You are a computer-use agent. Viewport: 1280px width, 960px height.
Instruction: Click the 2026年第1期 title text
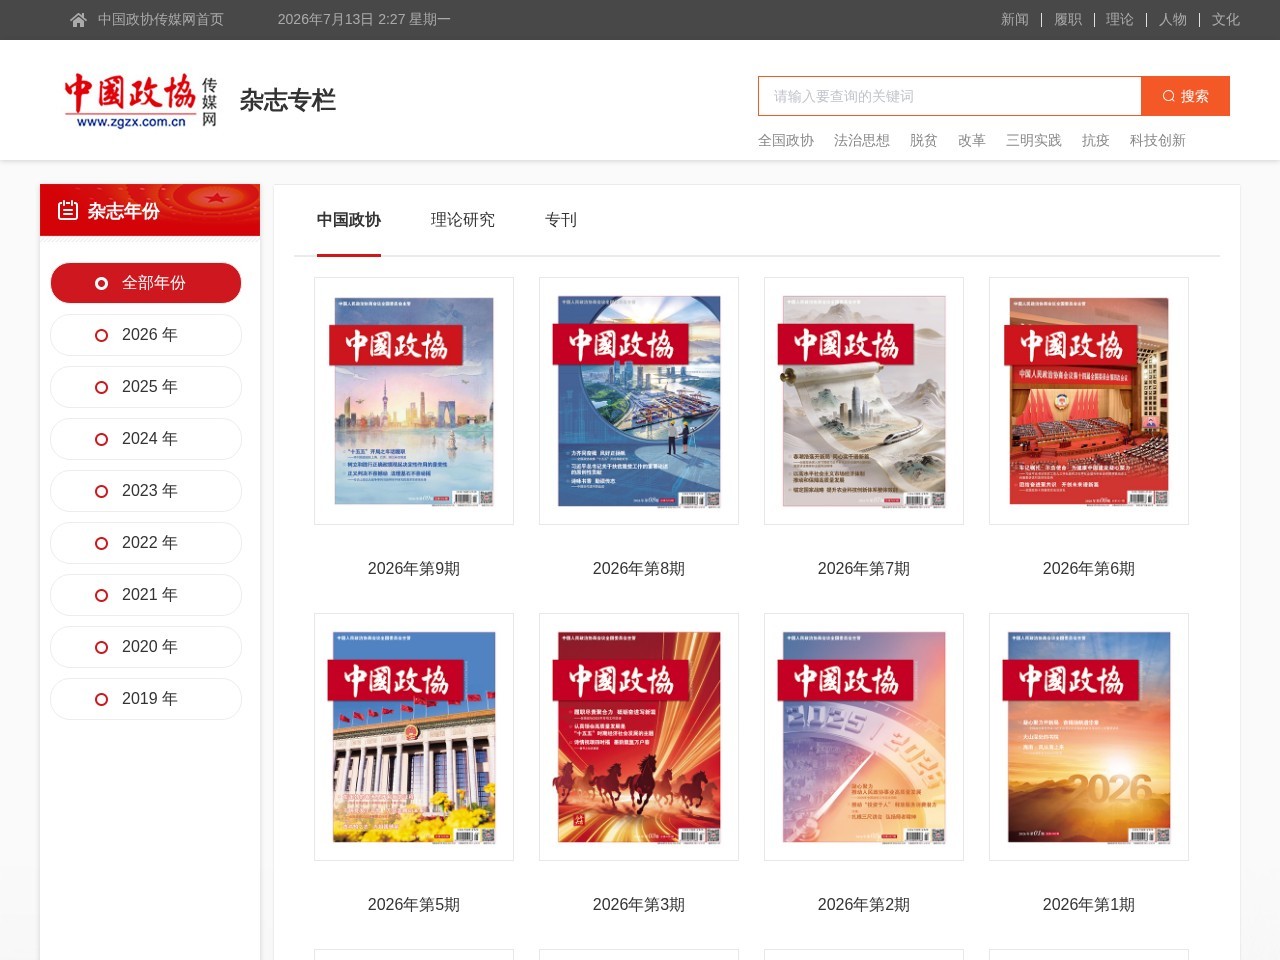coord(1089,905)
